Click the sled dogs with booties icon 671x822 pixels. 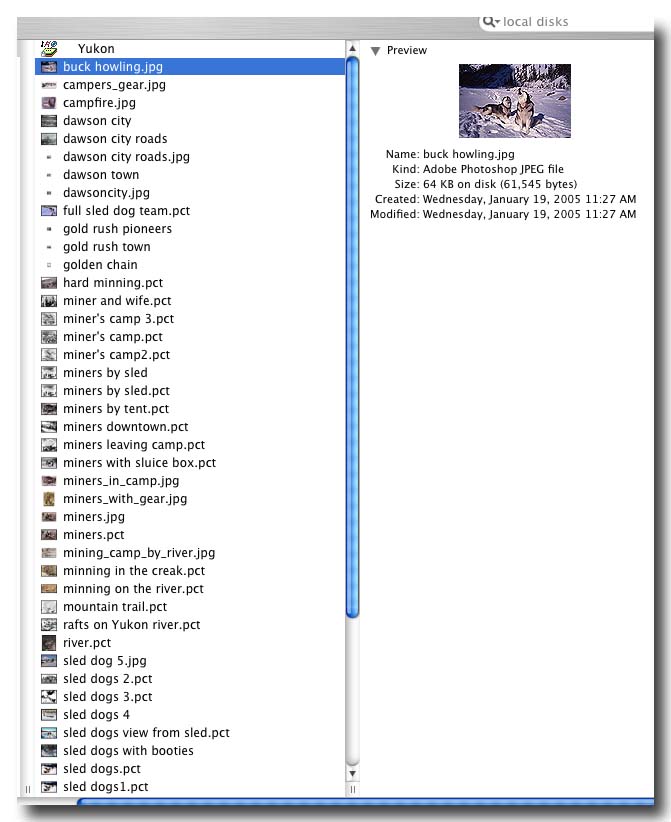point(49,751)
